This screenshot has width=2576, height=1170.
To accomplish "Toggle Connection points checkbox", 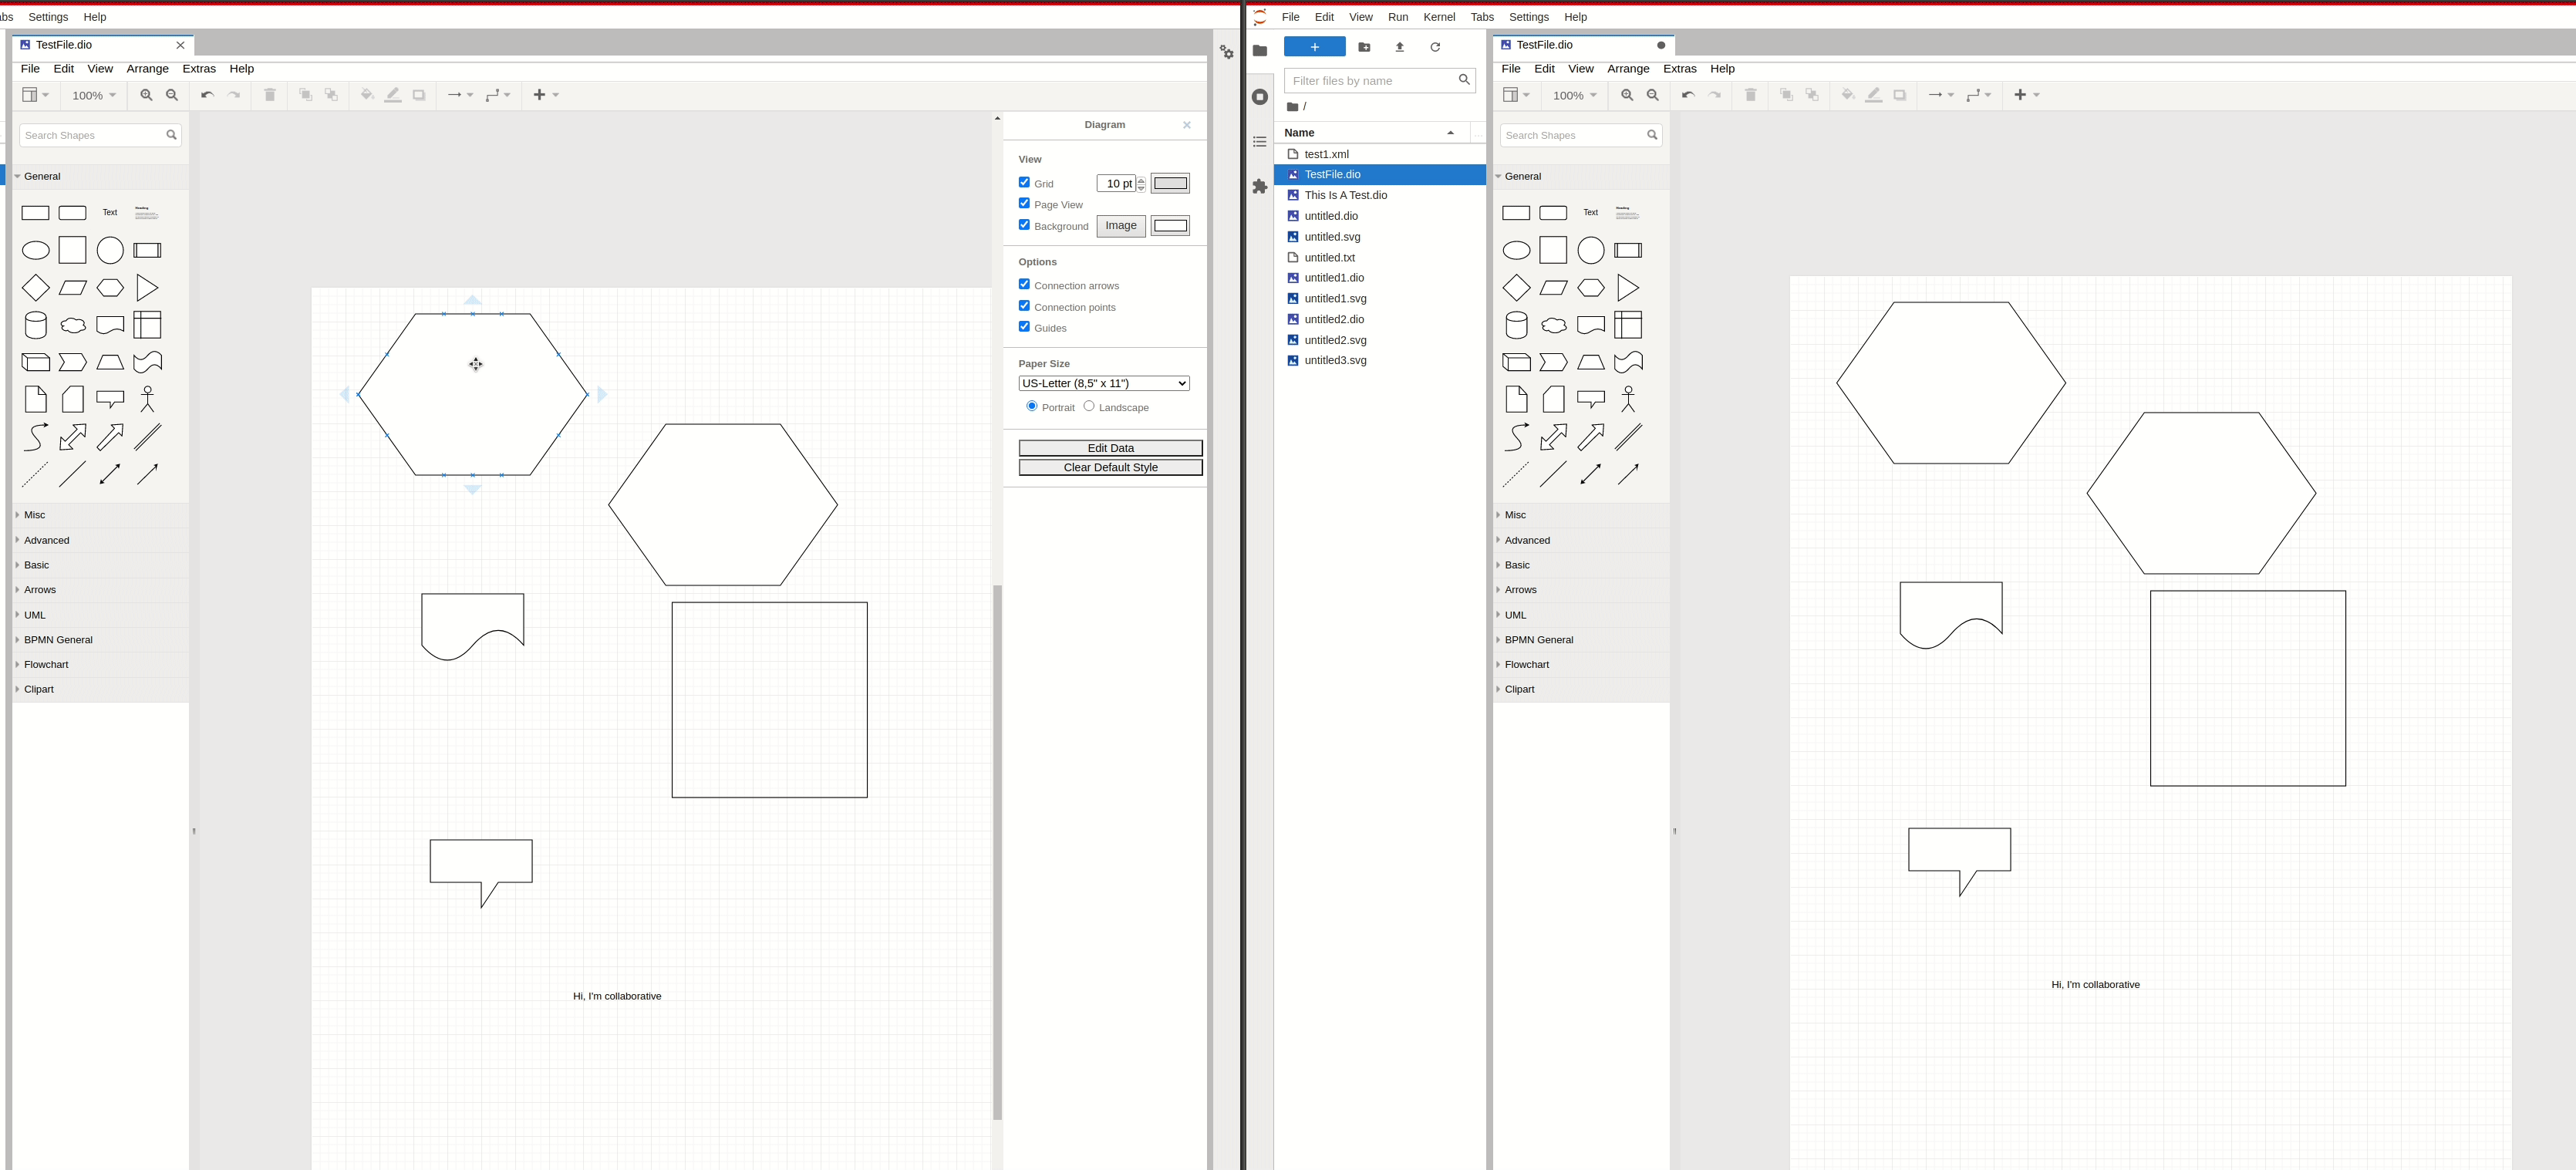I will tap(1024, 306).
